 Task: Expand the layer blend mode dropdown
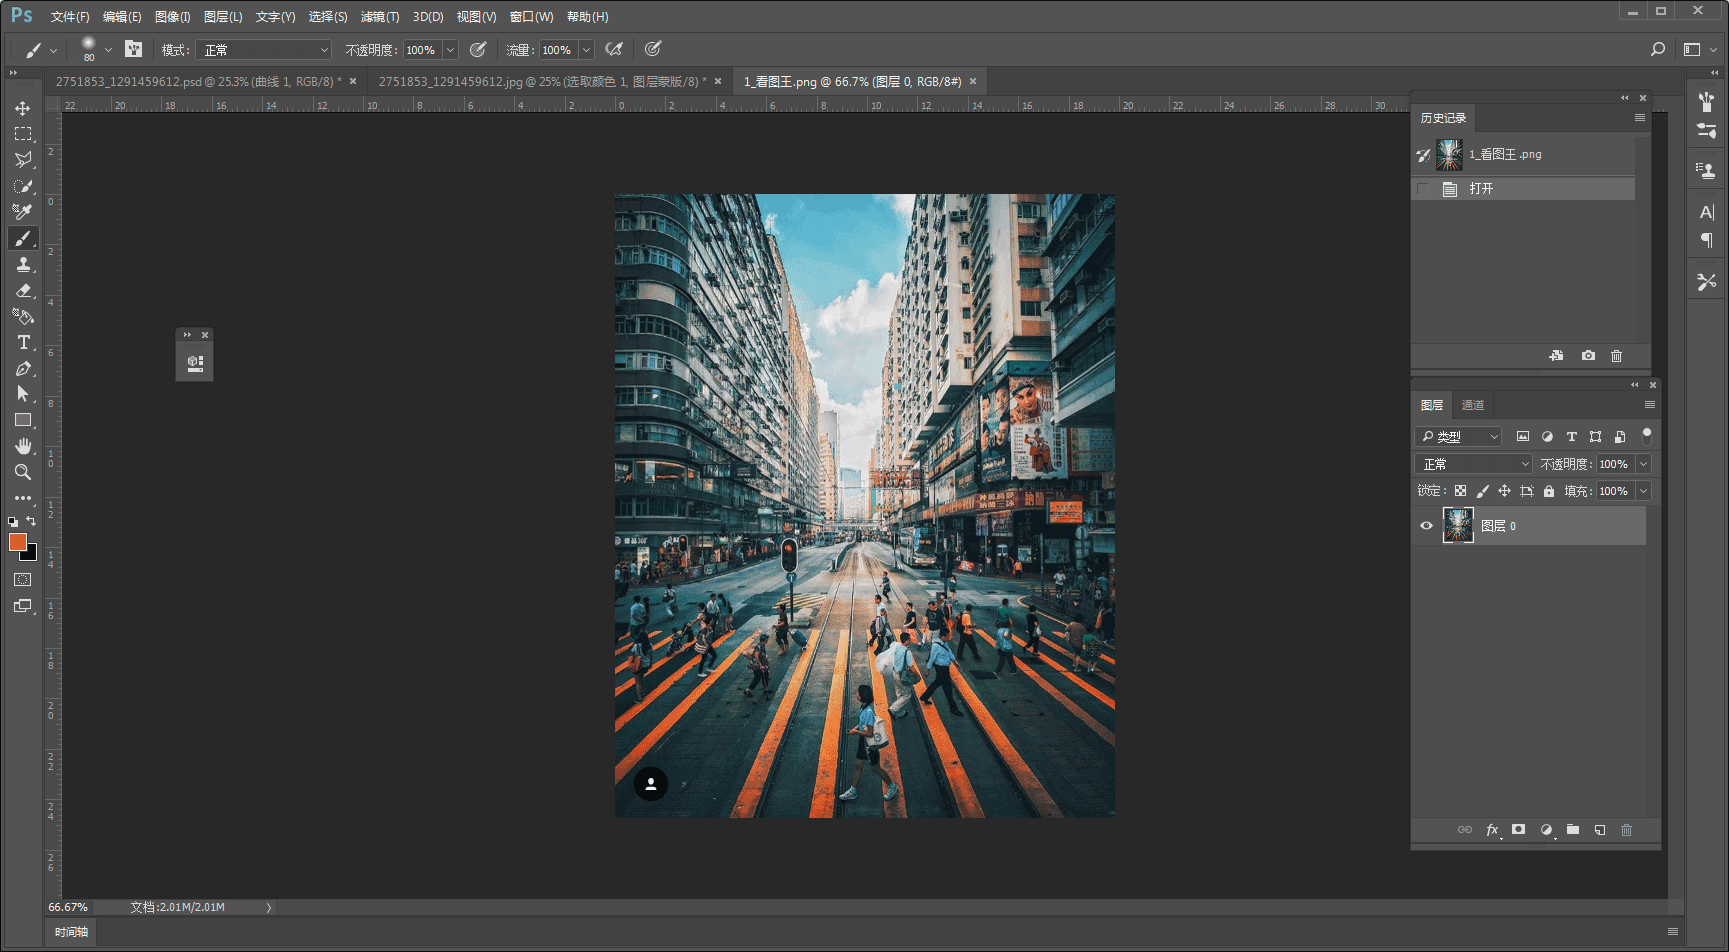pos(1473,464)
